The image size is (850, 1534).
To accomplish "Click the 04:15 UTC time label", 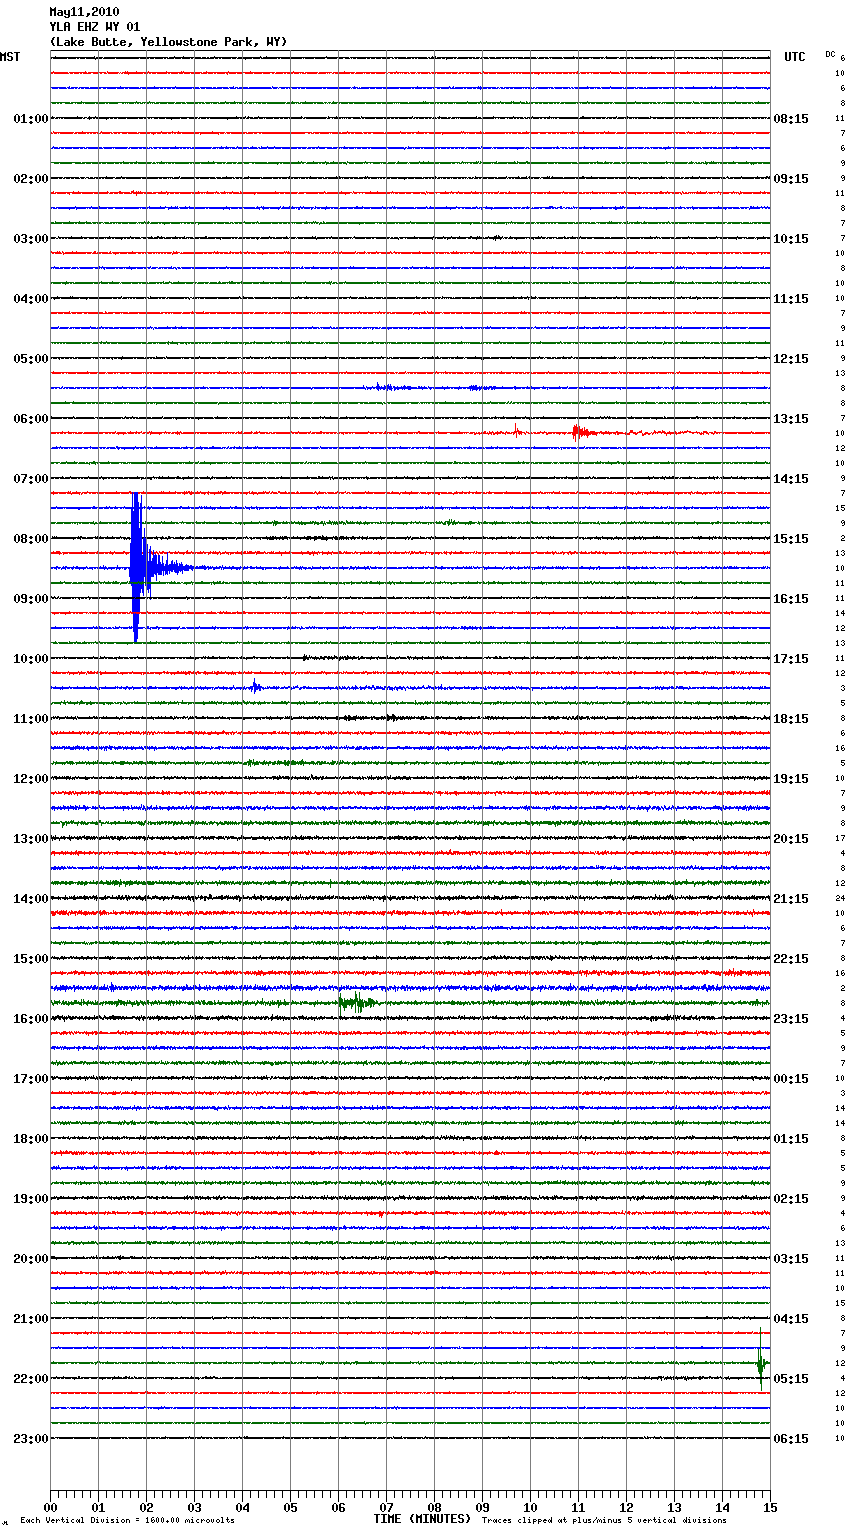I will point(791,1319).
